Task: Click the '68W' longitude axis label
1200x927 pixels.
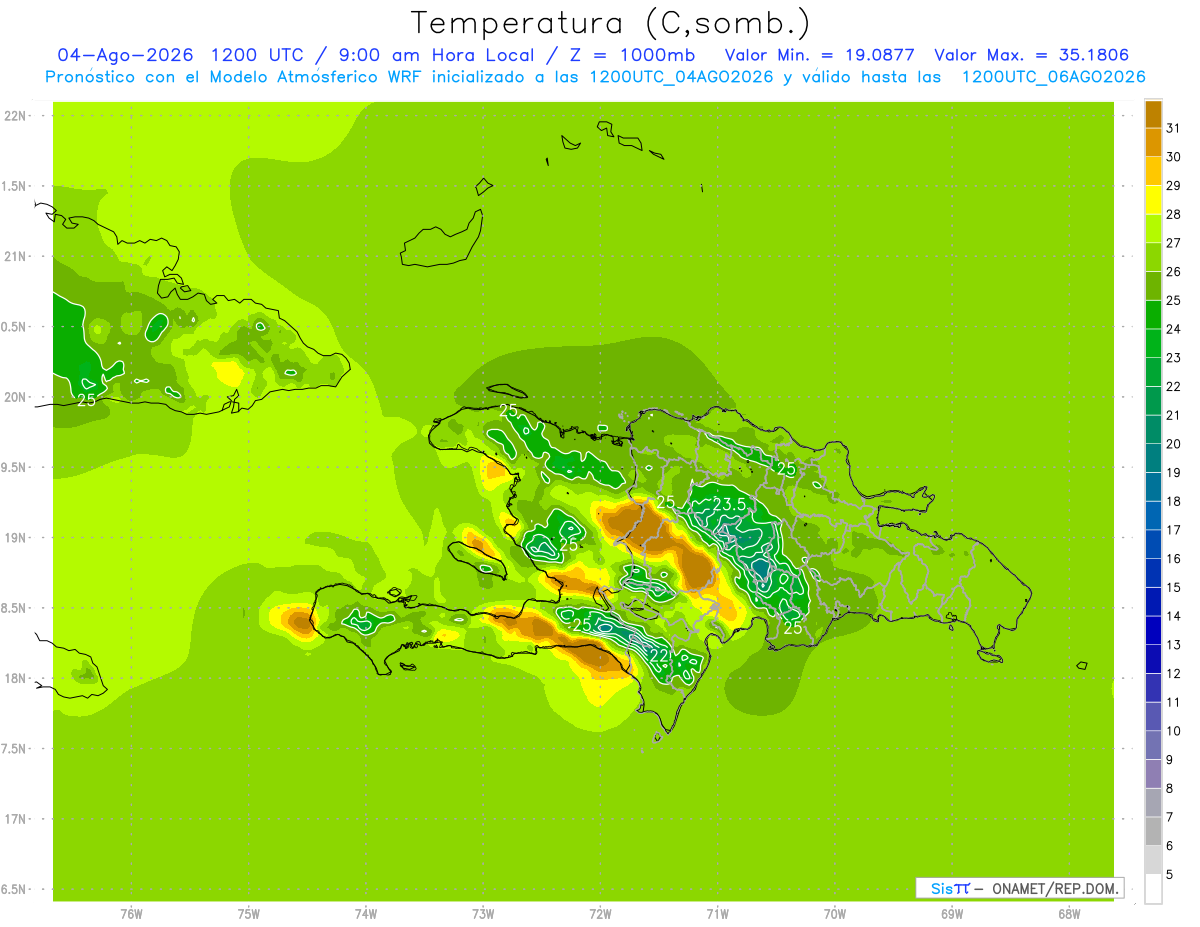Action: point(1069,914)
